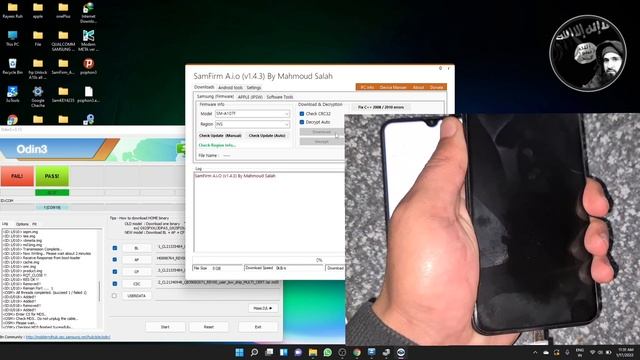This screenshot has width=640, height=360.
Task: Open This PC desktop icon
Action: [x=13, y=38]
